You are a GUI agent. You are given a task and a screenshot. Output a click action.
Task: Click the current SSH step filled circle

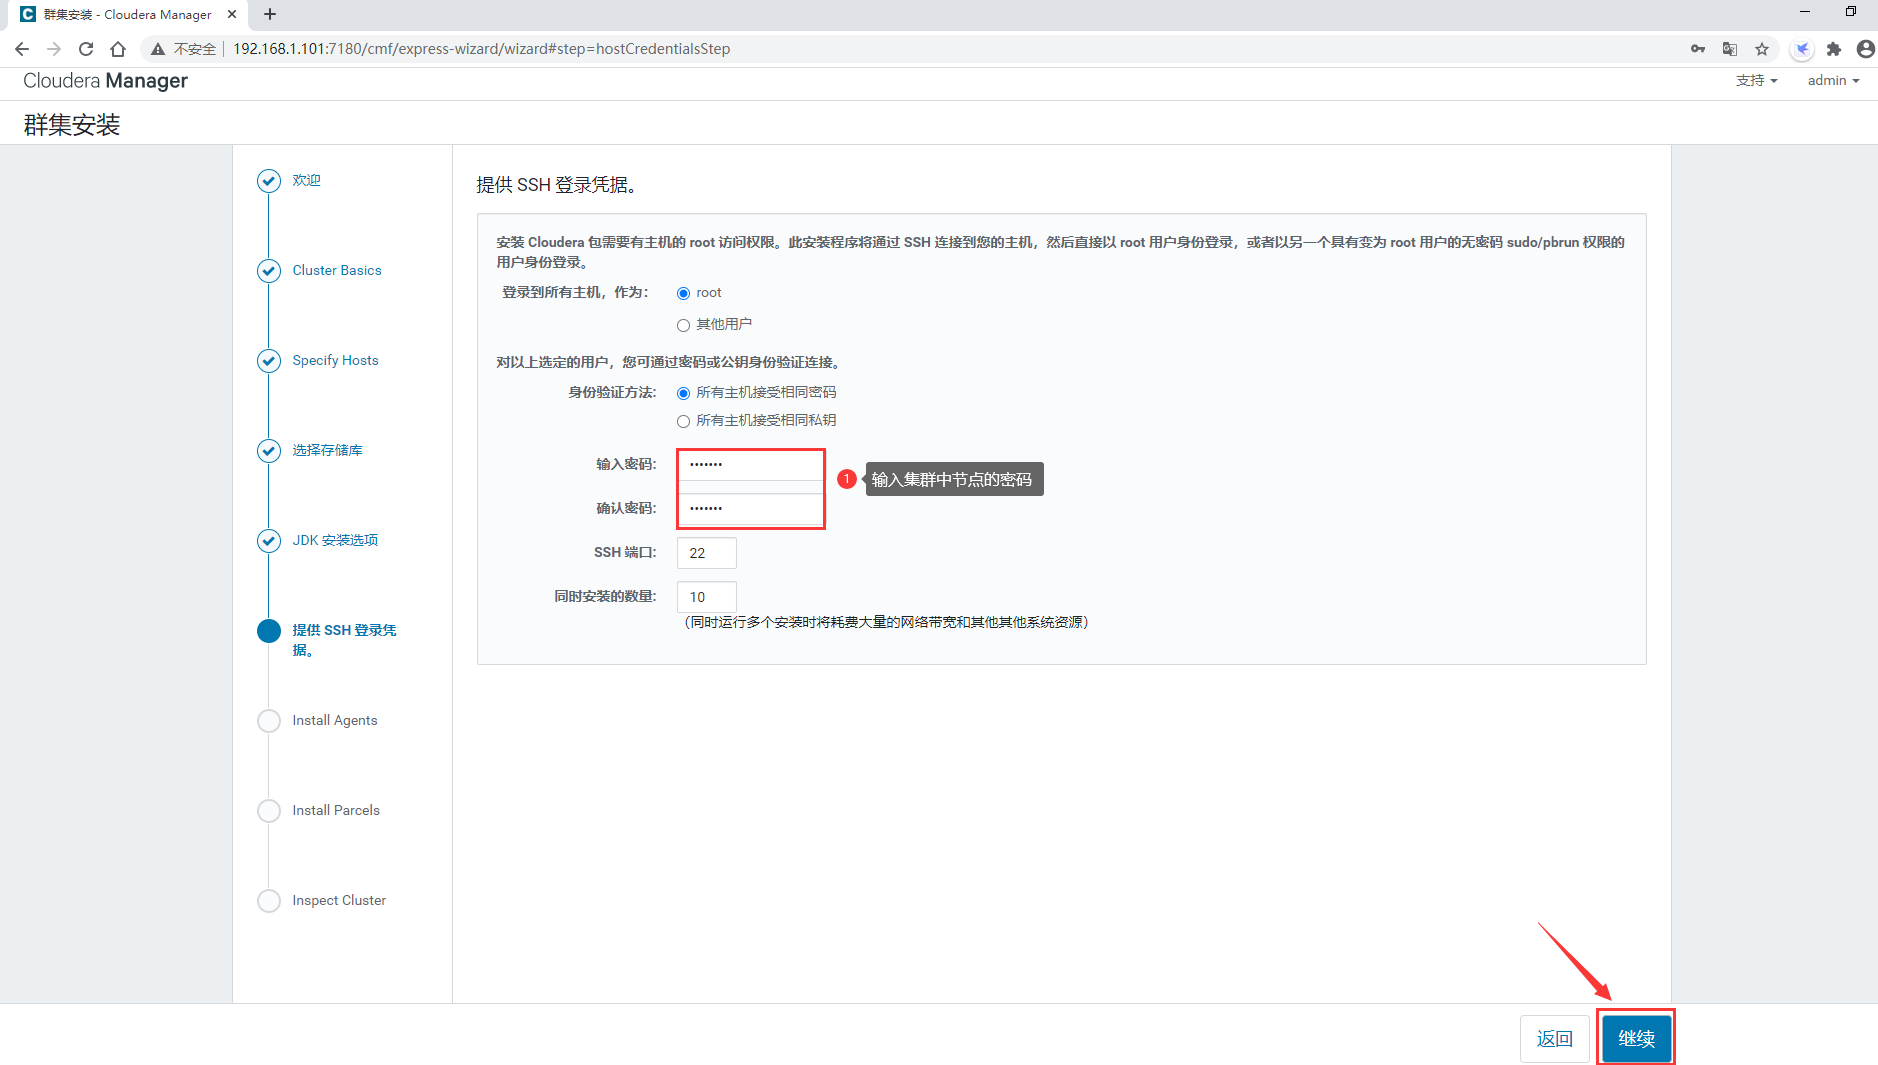[269, 631]
